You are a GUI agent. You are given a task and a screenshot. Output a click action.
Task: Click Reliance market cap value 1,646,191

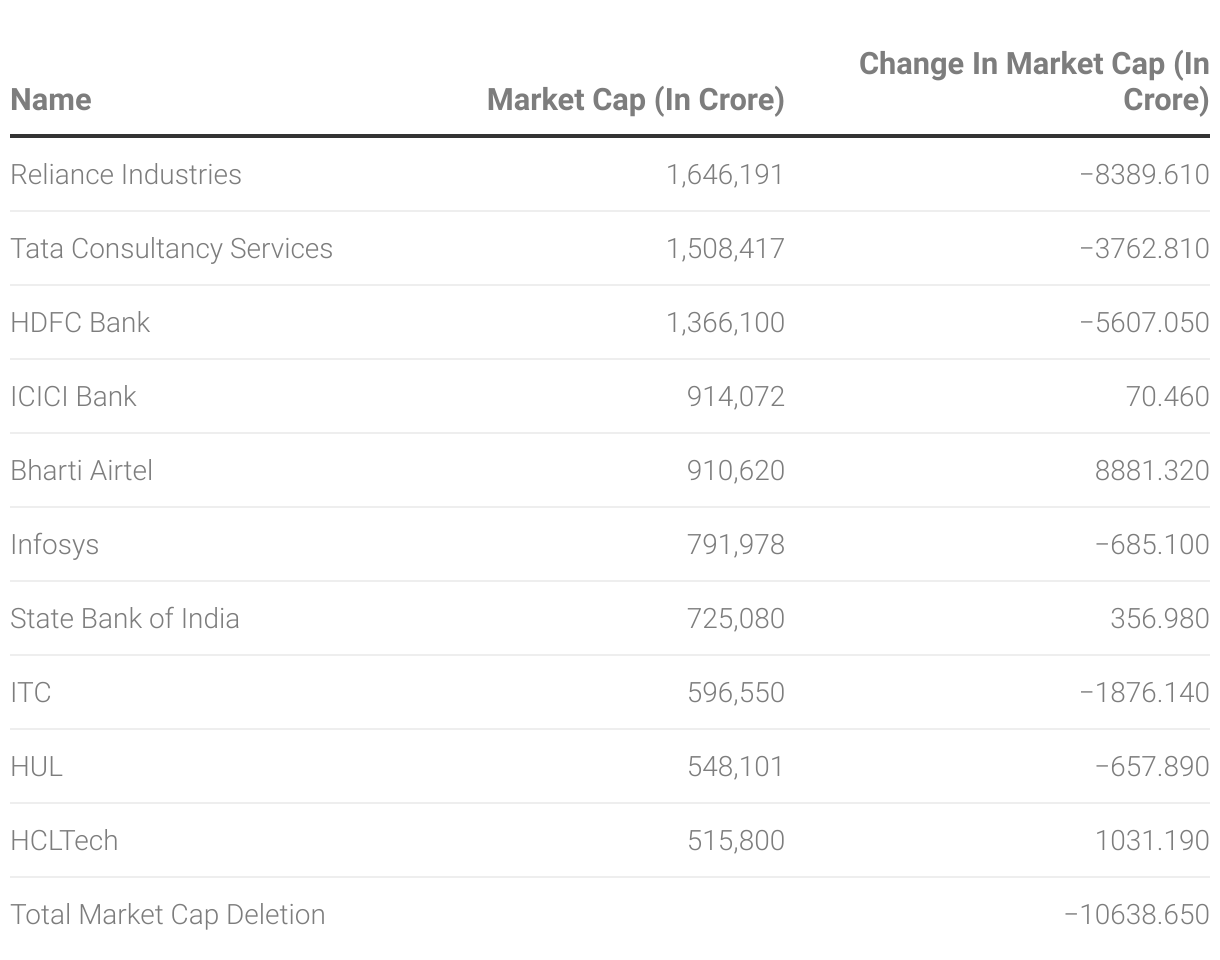(725, 174)
